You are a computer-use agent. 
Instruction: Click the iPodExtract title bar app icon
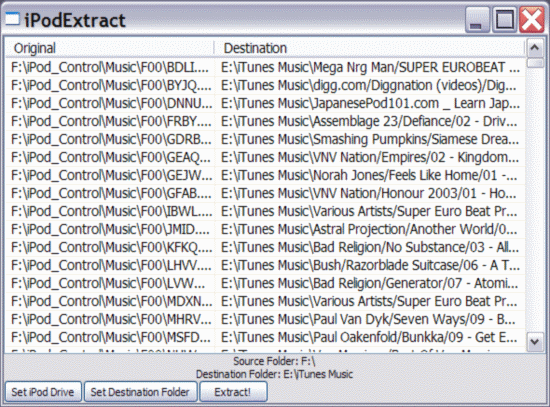coord(12,19)
